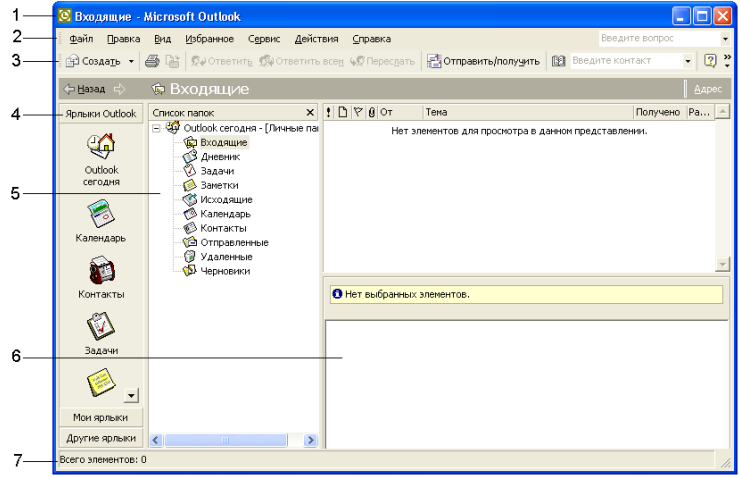Click the Create new item button
740x477 pixels.
click(93, 61)
